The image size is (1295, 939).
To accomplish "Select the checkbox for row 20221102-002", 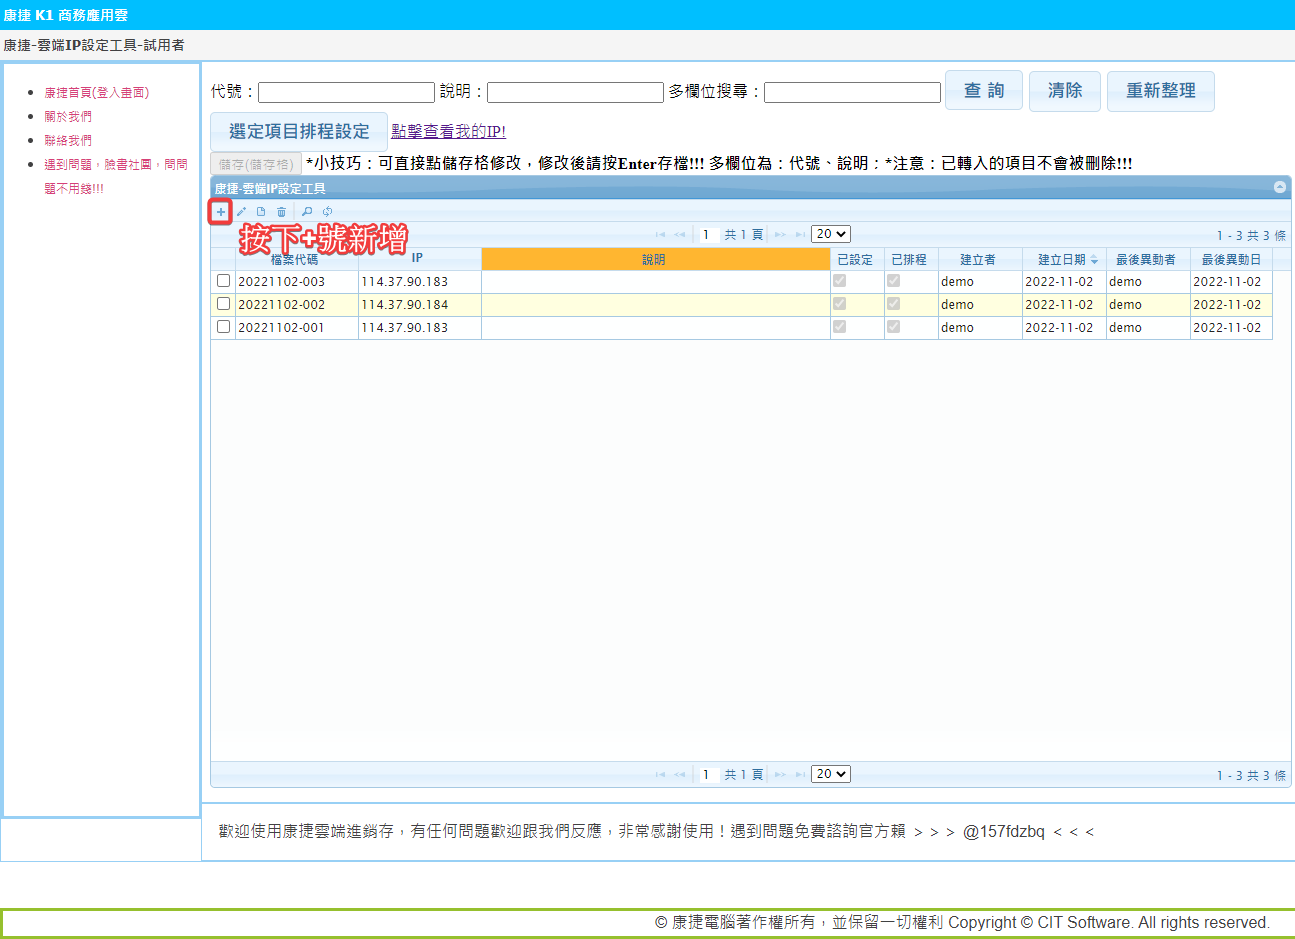I will (x=223, y=304).
